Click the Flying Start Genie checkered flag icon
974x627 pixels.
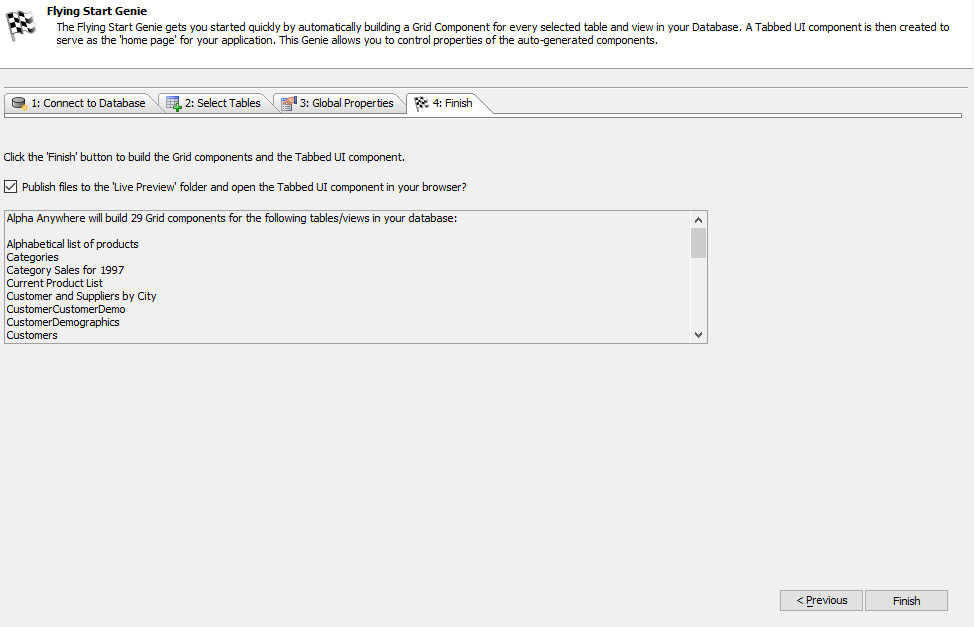20,25
